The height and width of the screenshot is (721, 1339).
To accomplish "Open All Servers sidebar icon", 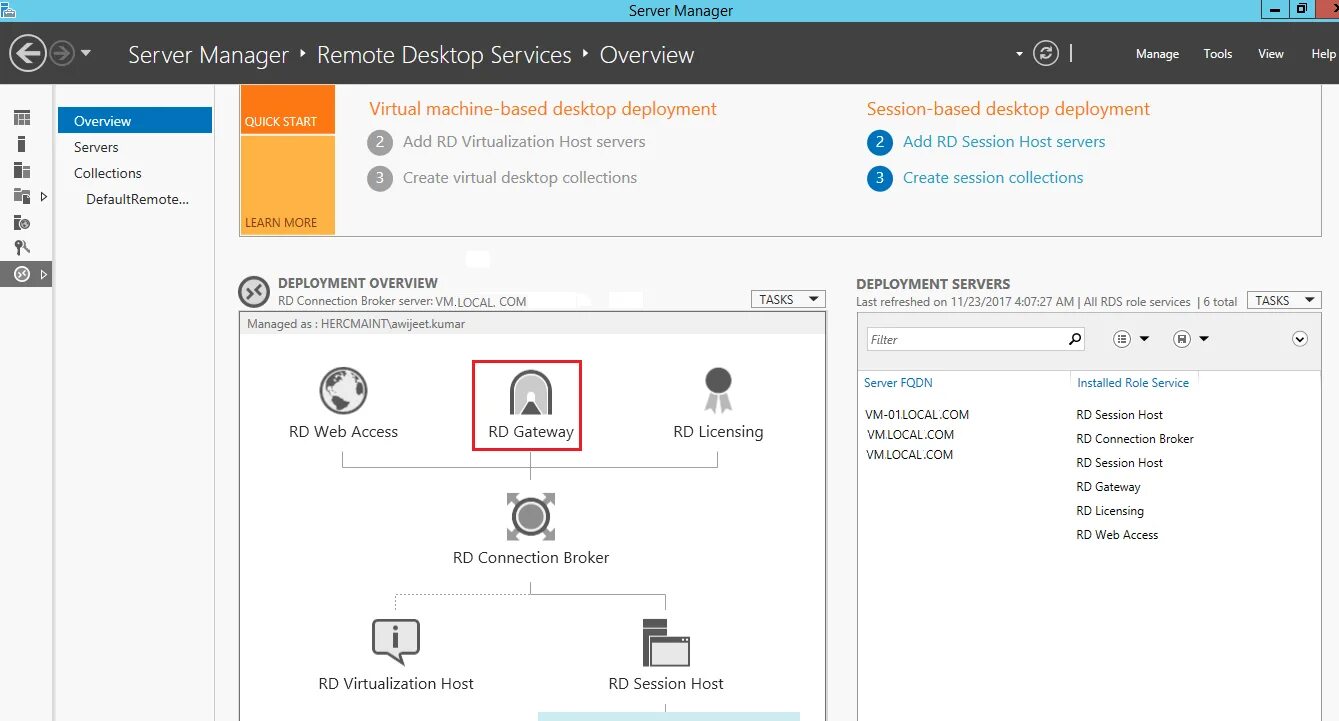I will pyautogui.click(x=22, y=171).
